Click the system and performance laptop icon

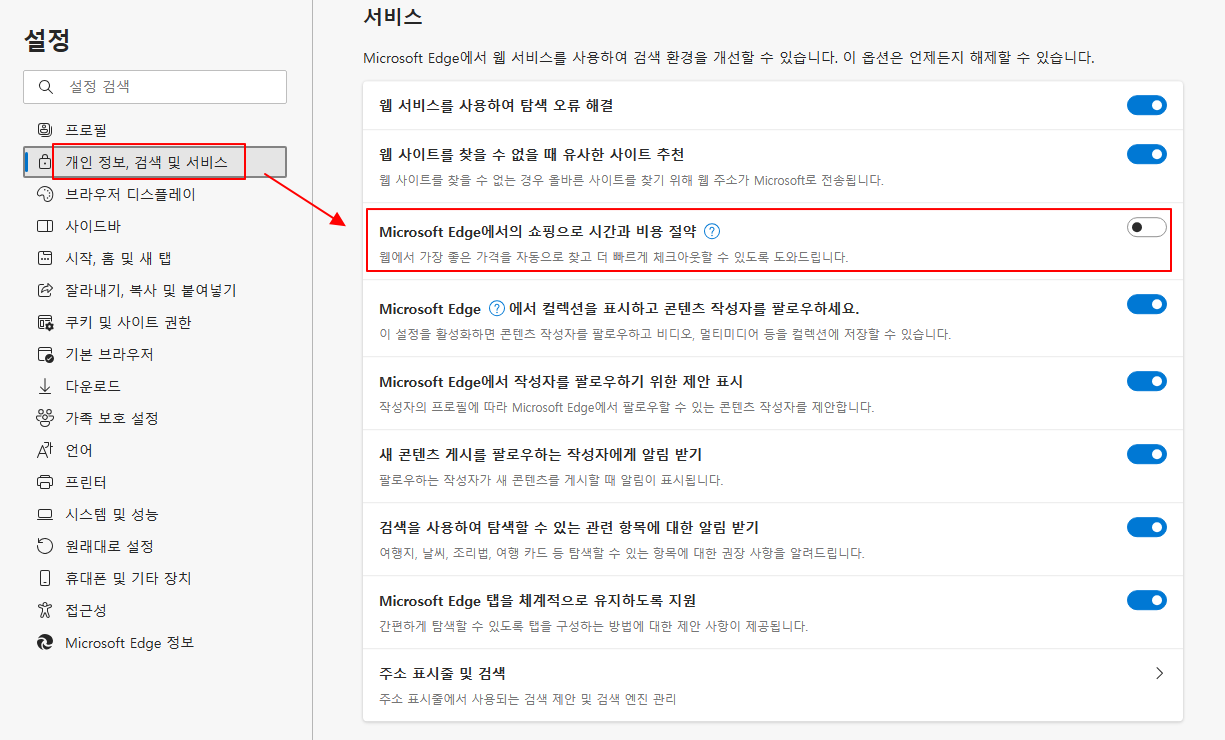[x=44, y=514]
